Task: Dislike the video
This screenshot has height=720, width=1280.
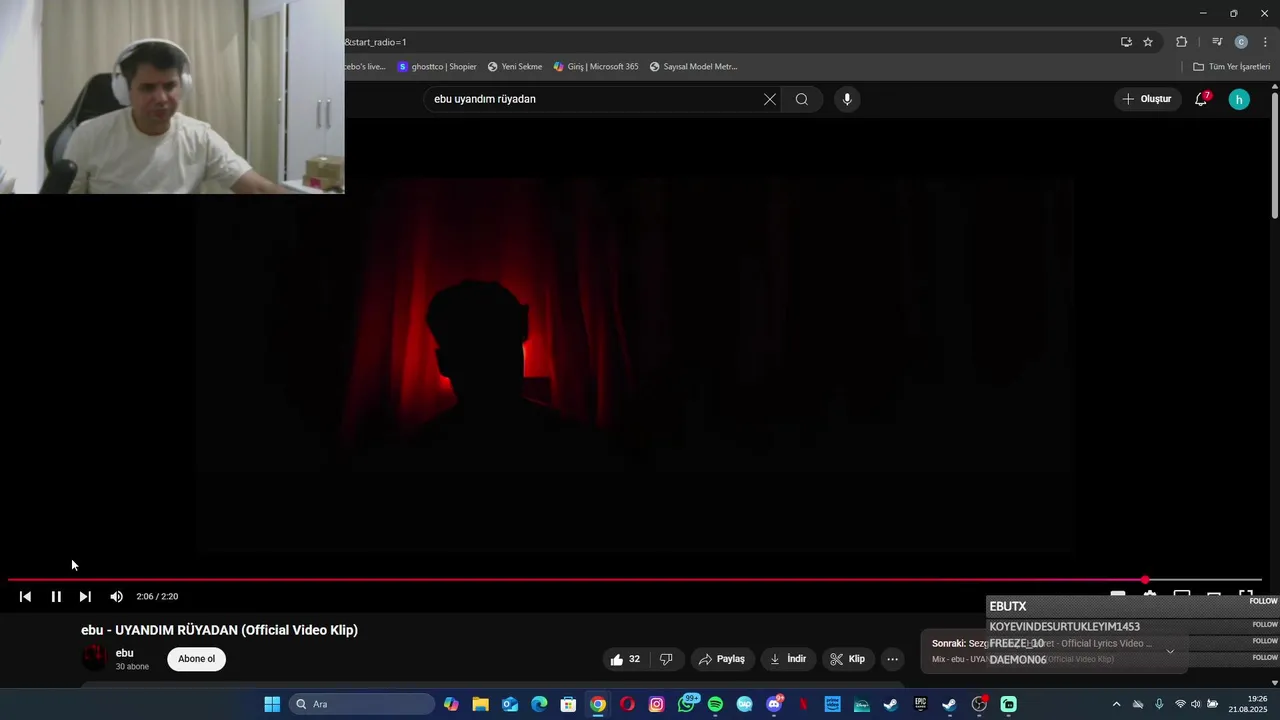Action: 666,659
